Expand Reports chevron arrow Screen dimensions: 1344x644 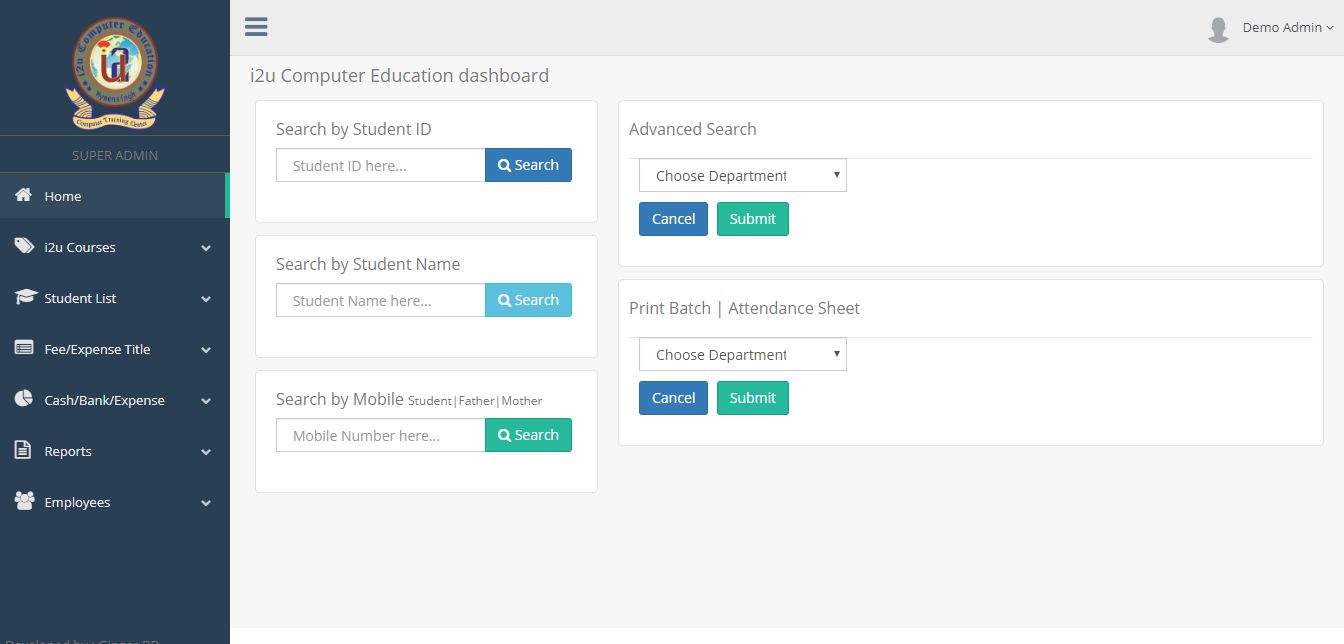pyautogui.click(x=206, y=452)
